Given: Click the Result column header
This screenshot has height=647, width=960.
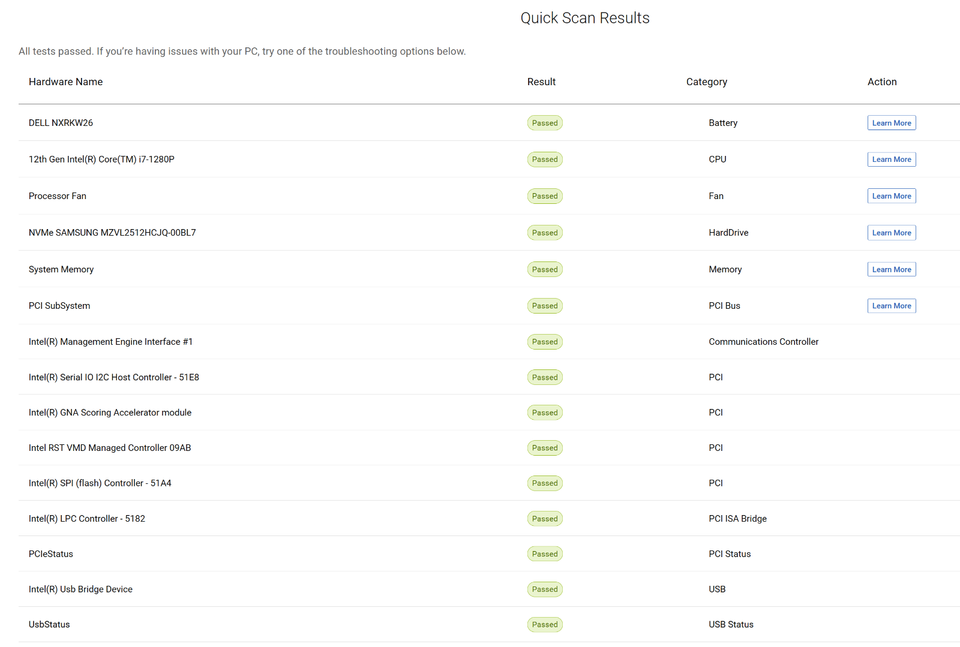Looking at the screenshot, I should click(x=541, y=82).
